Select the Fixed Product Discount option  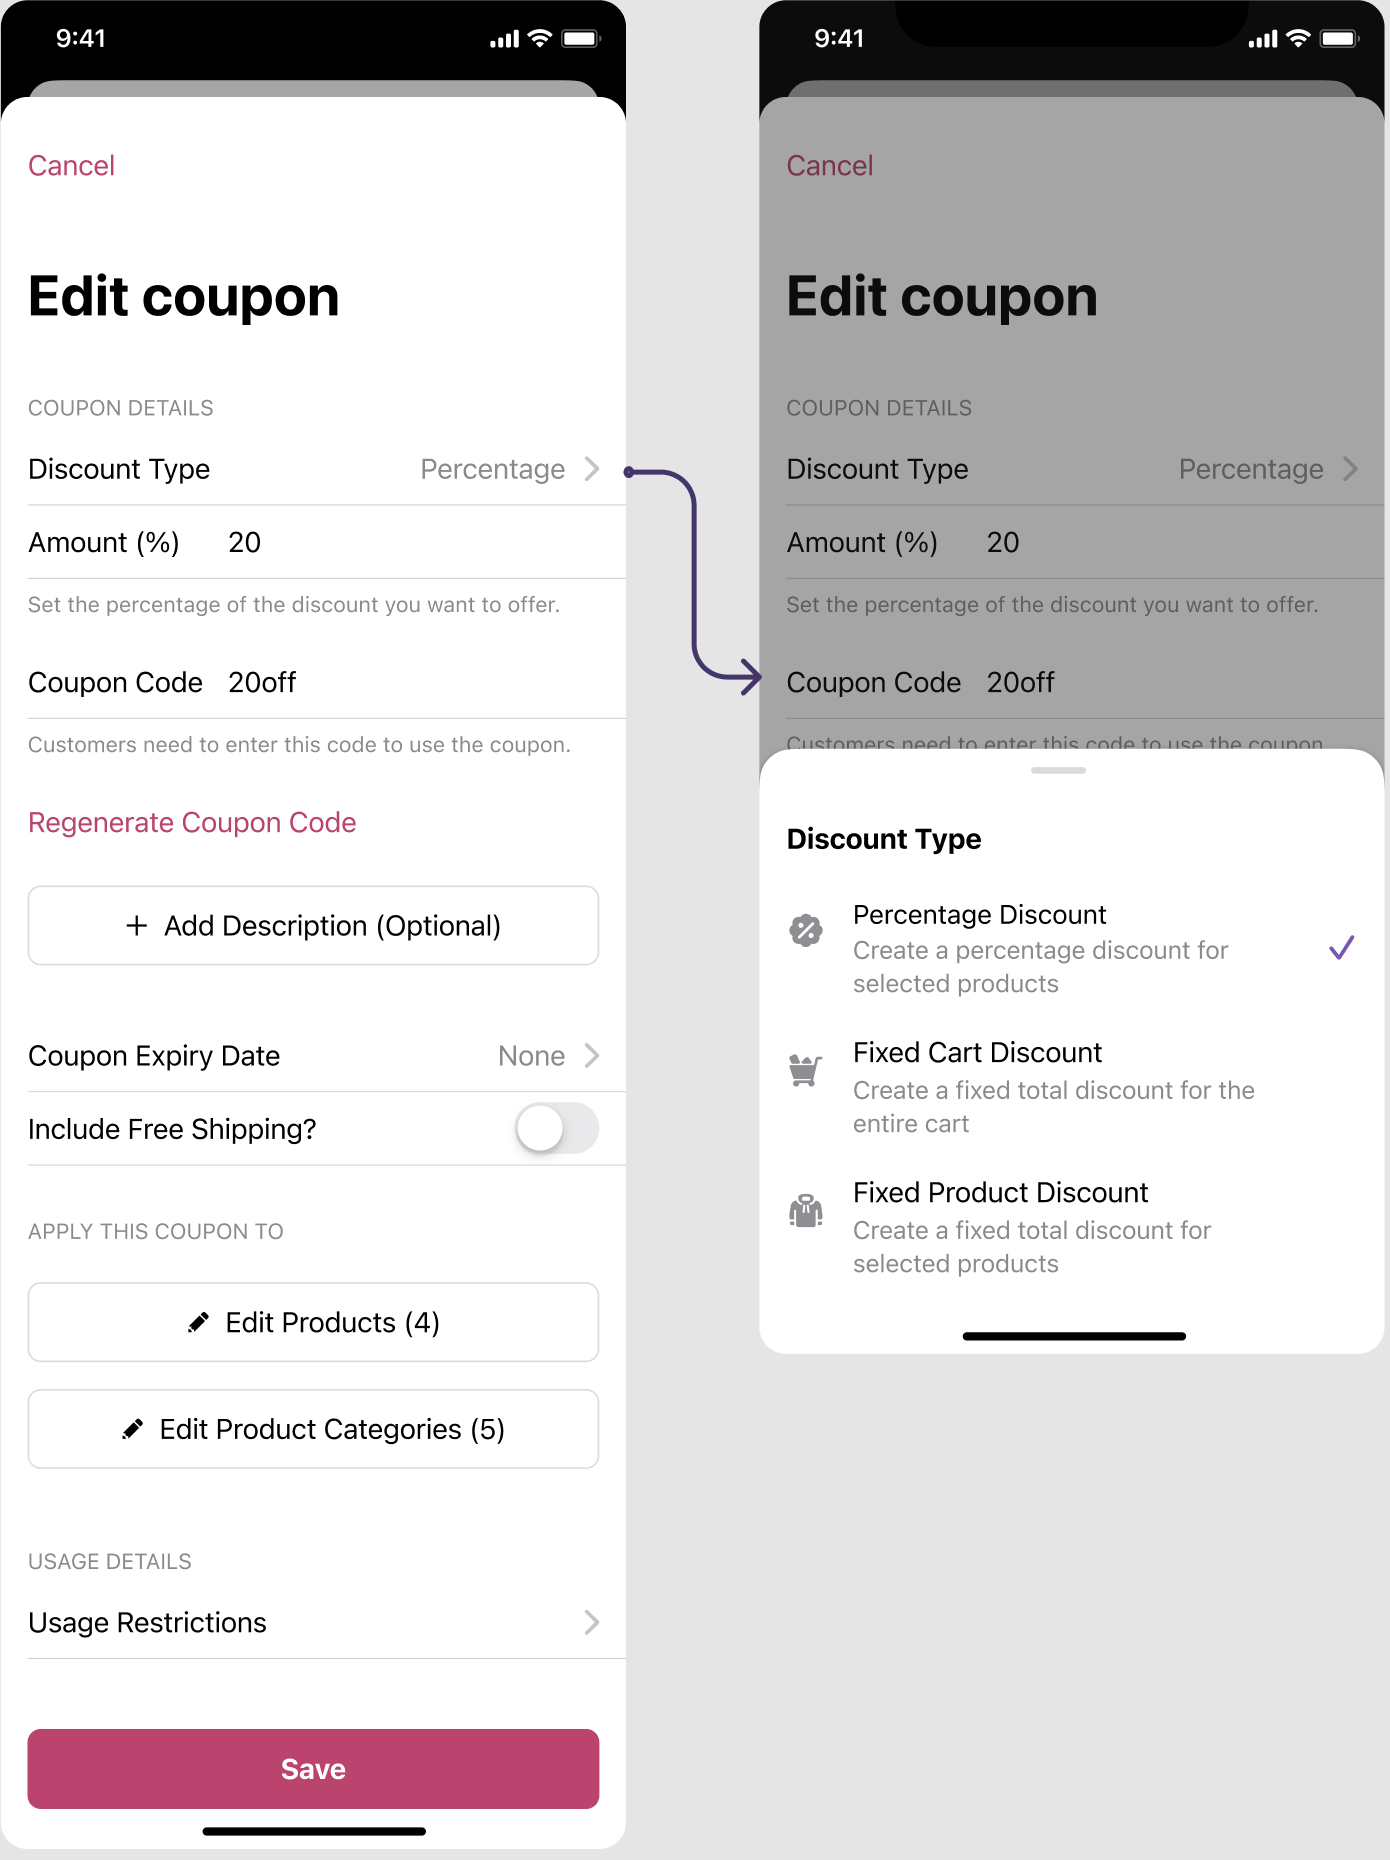pos(1031,1226)
